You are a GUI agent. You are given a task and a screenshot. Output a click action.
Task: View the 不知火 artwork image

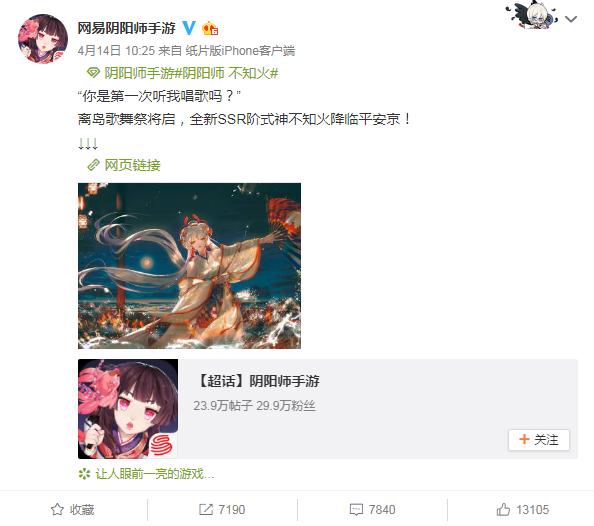pyautogui.click(x=189, y=266)
